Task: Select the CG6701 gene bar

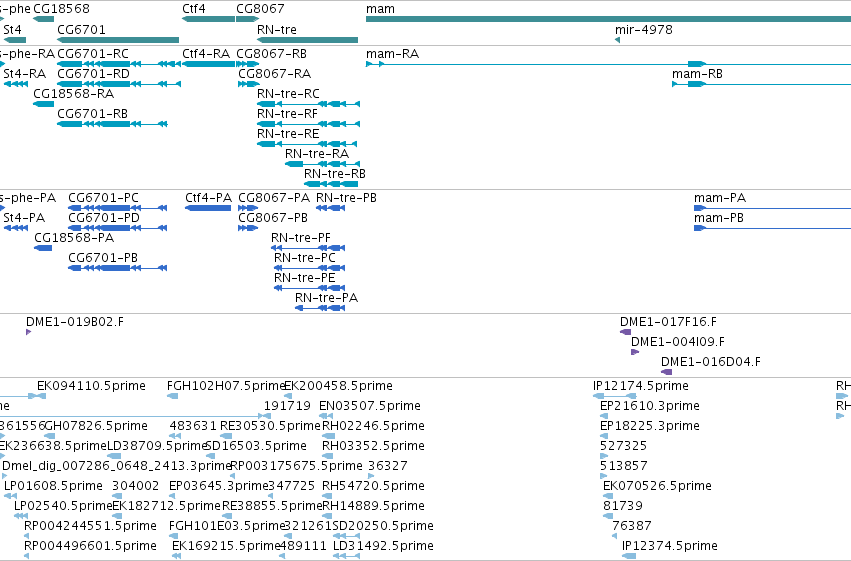Action: pyautogui.click(x=118, y=40)
